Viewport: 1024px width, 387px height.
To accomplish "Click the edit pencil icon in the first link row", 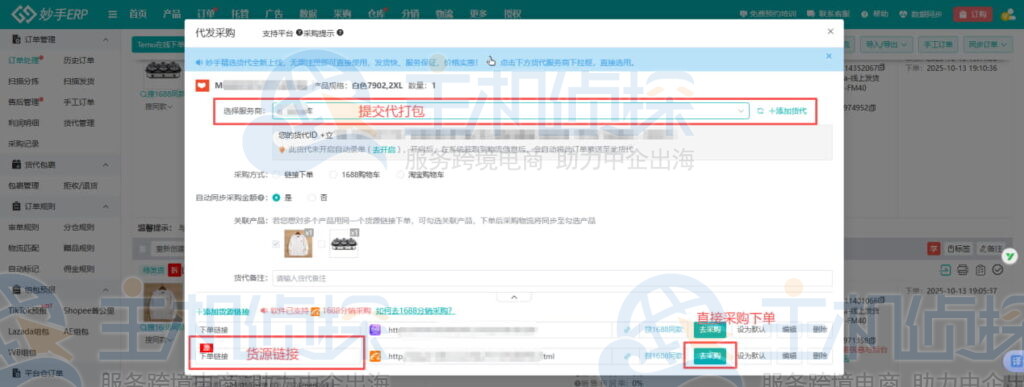I will tap(627, 330).
